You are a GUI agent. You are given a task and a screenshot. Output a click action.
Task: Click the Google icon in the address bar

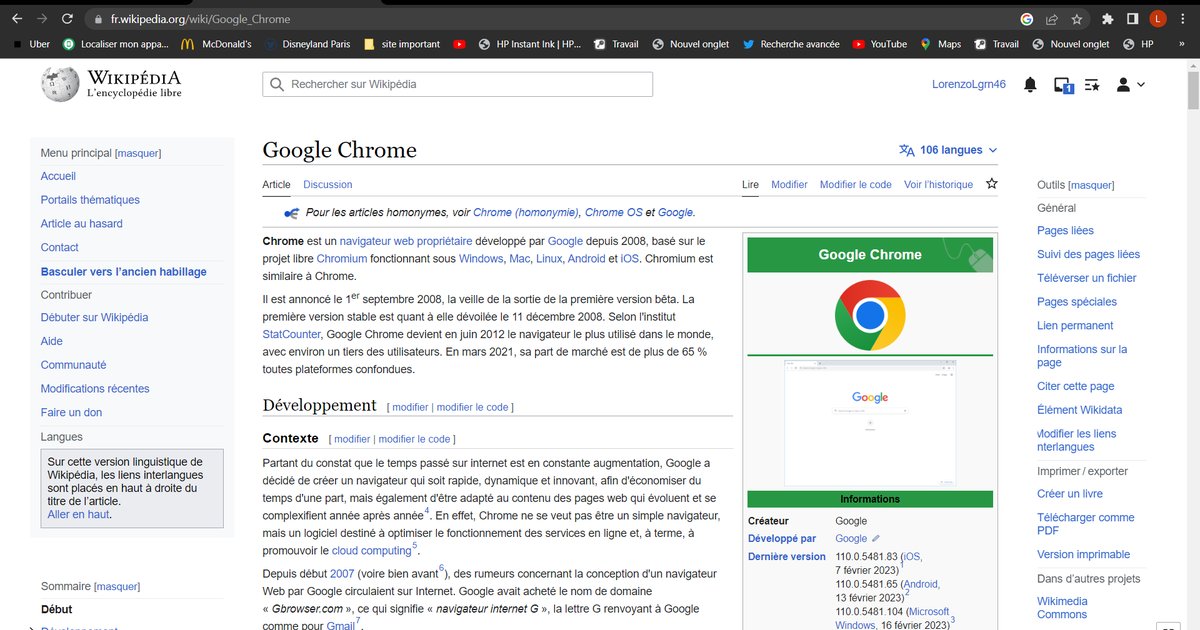tap(1027, 19)
